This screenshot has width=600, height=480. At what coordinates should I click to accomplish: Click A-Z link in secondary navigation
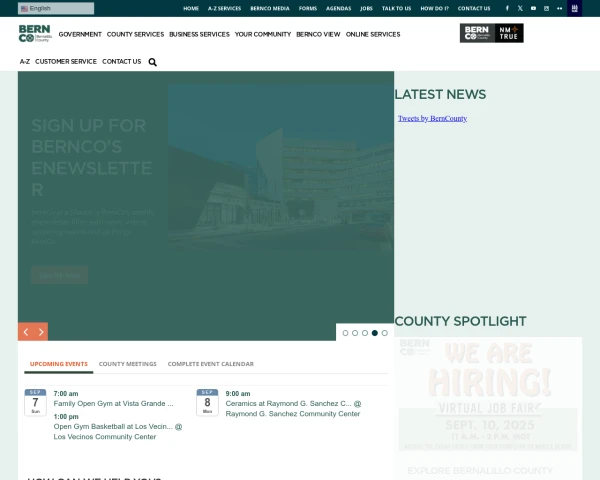[25, 62]
